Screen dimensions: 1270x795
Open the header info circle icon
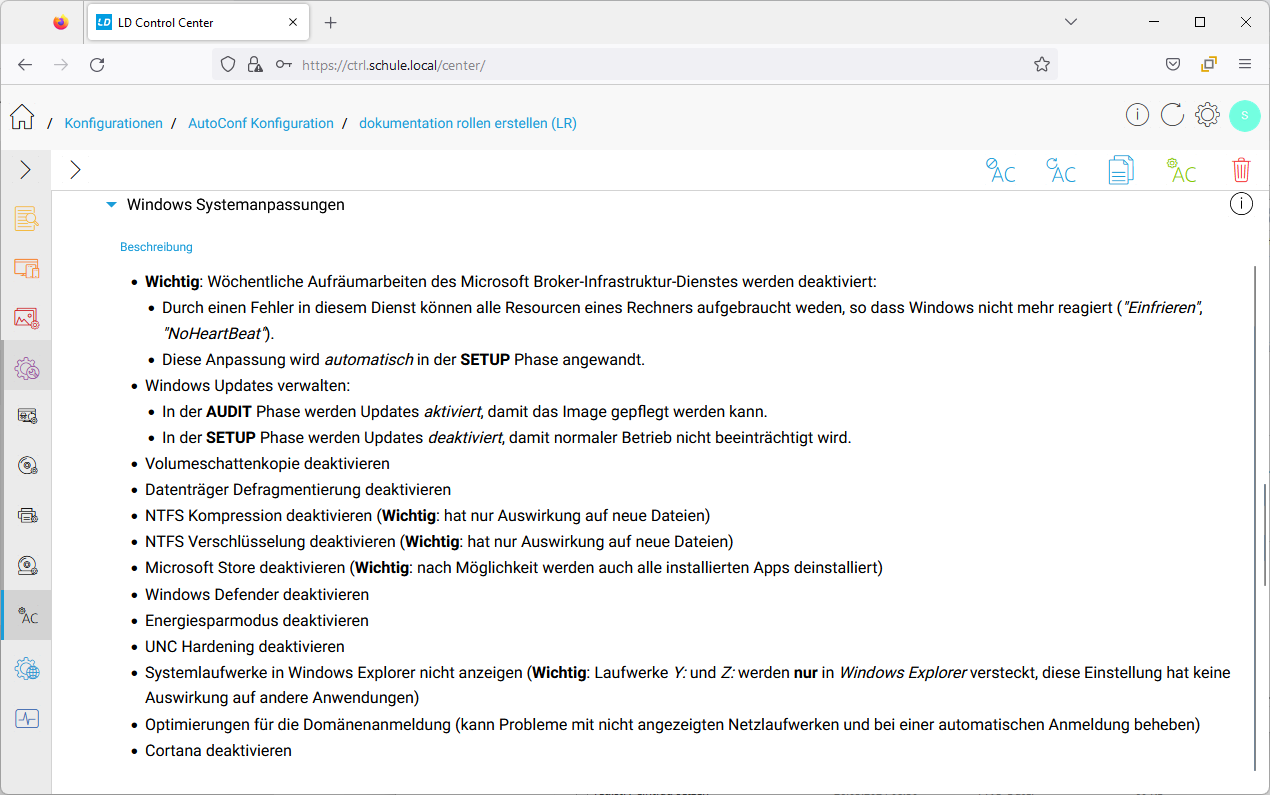[x=1137, y=115]
